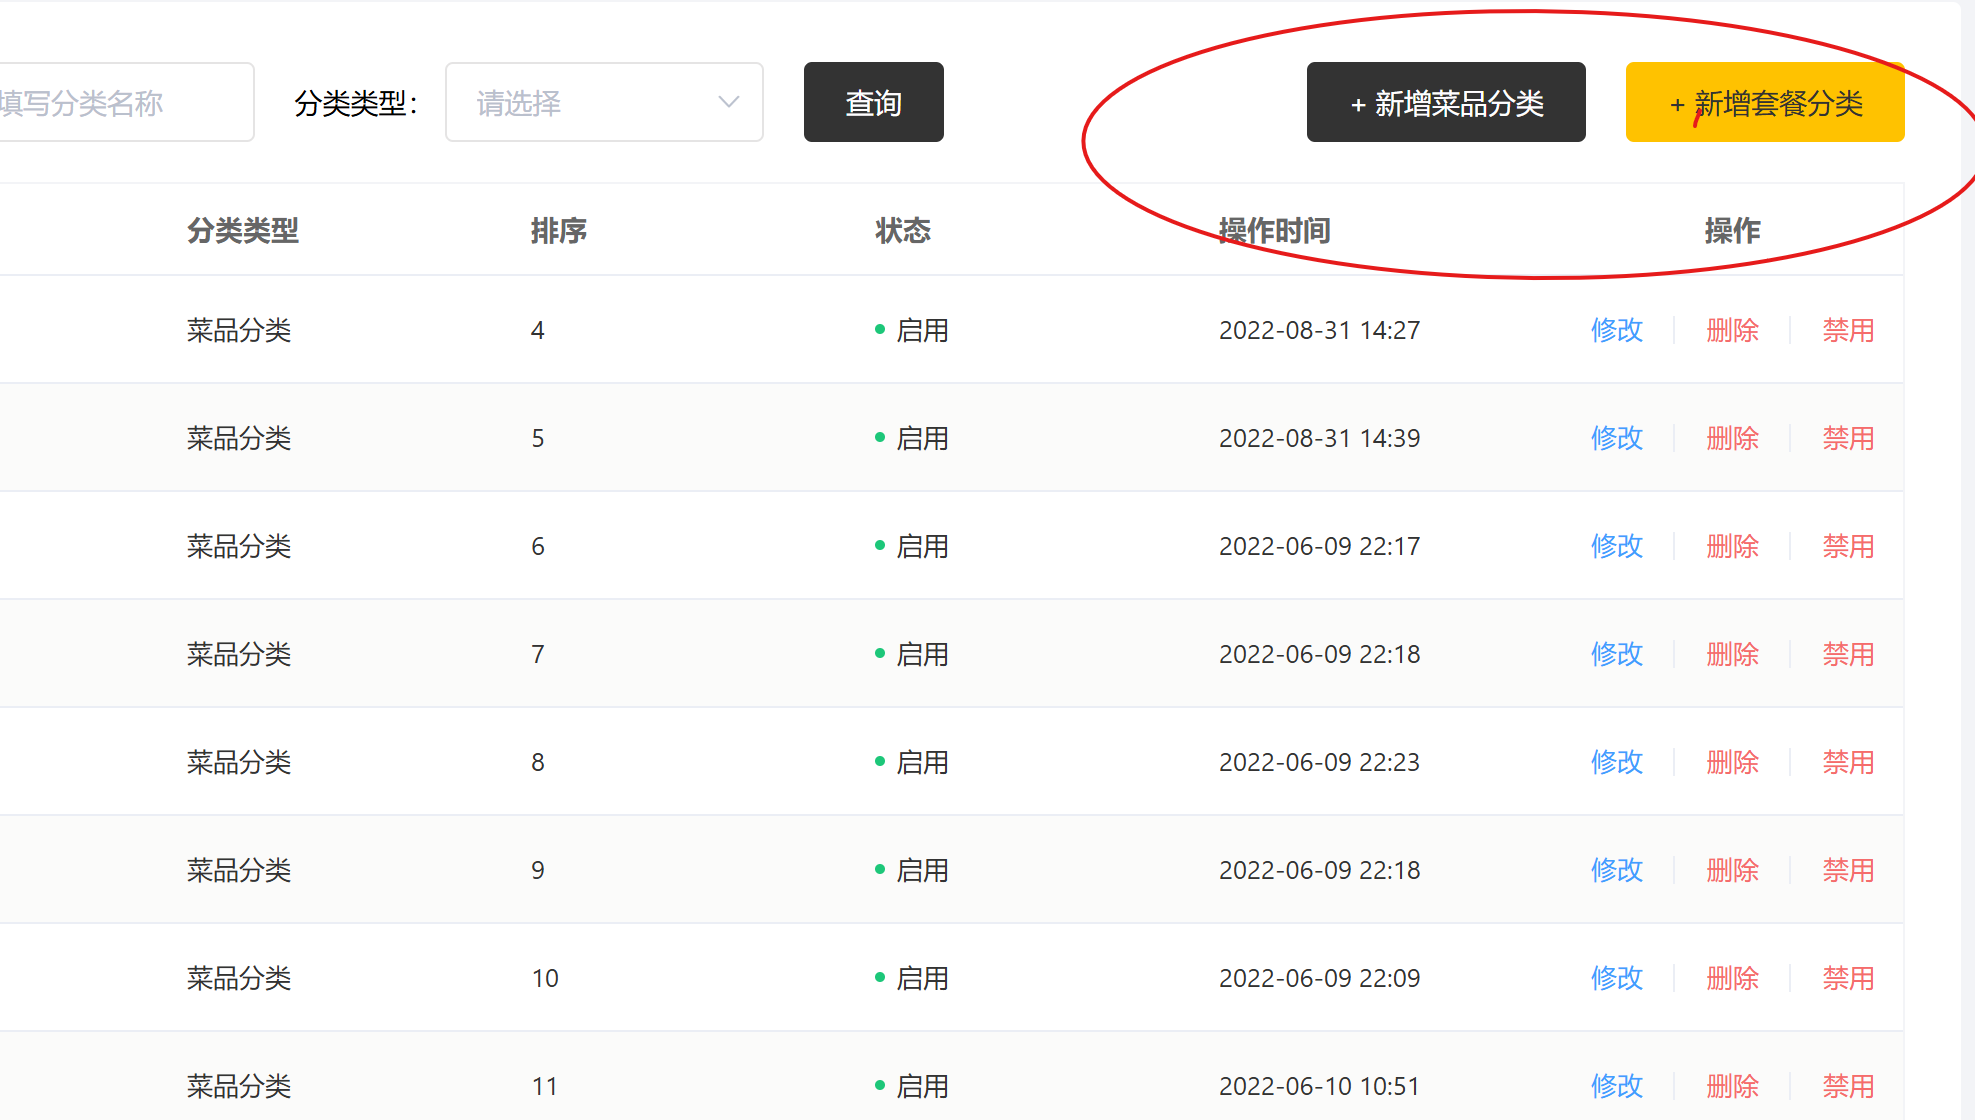Click 修改 for row with sort 5
This screenshot has width=1975, height=1120.
pos(1616,438)
